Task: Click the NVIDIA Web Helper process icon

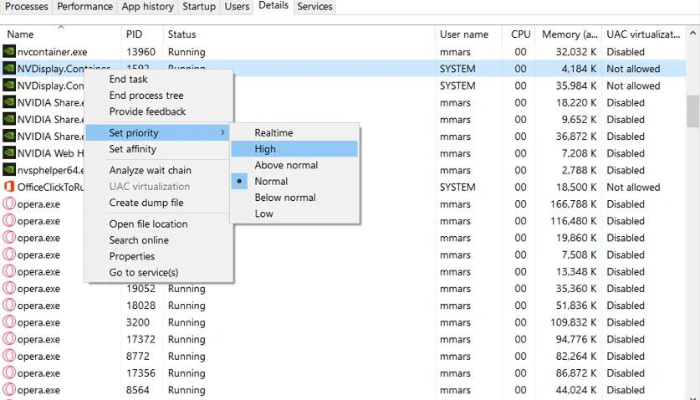Action: [9, 153]
